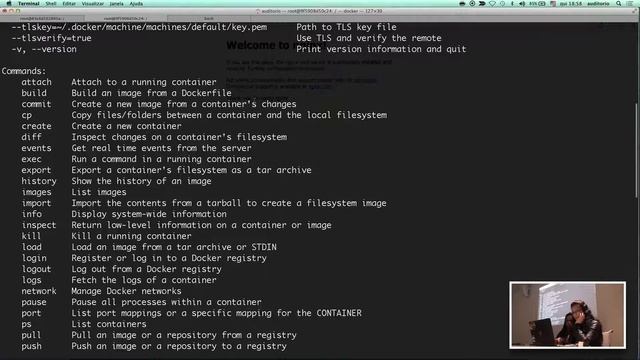Click the 'pause' command row
This screenshot has height=360, width=640.
pos(141,302)
